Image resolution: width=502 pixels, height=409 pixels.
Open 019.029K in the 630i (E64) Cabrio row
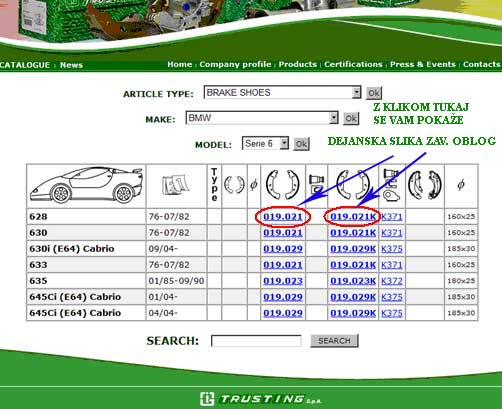pos(353,249)
